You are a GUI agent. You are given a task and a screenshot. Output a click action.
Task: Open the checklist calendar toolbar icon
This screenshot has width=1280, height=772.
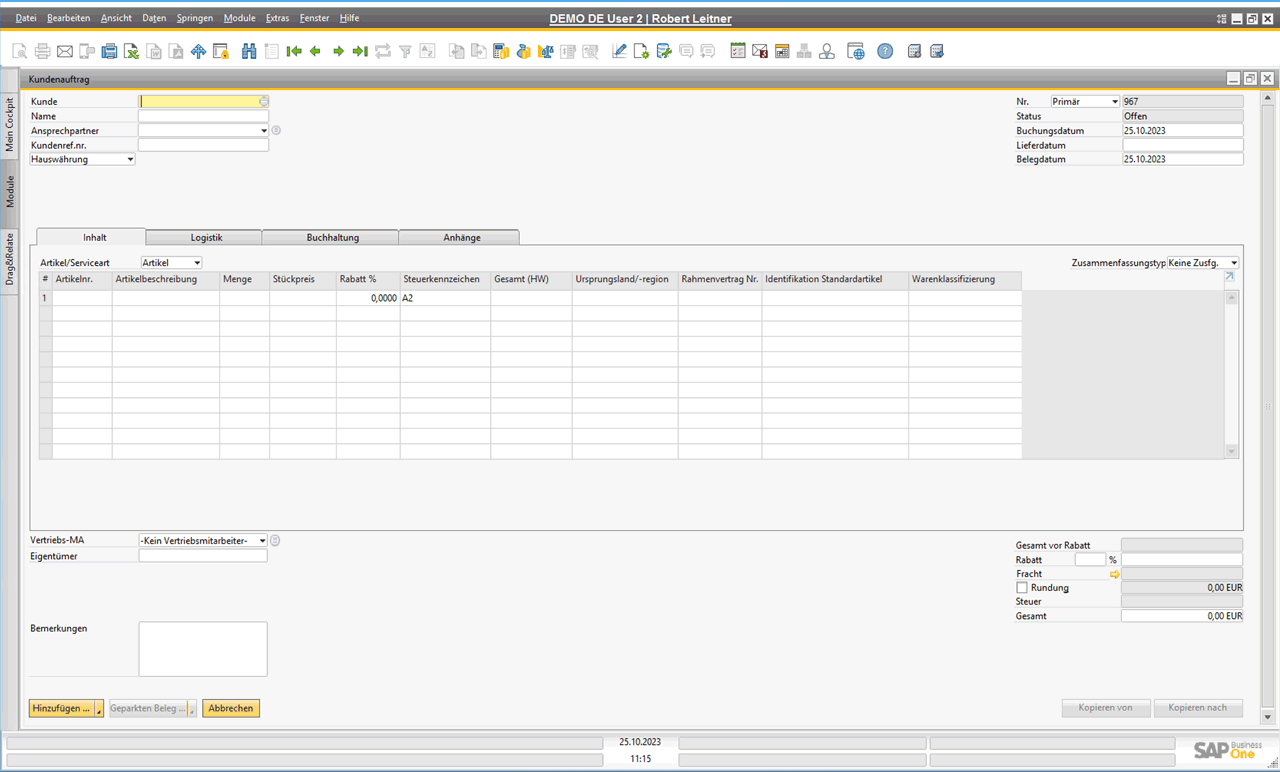pos(738,51)
